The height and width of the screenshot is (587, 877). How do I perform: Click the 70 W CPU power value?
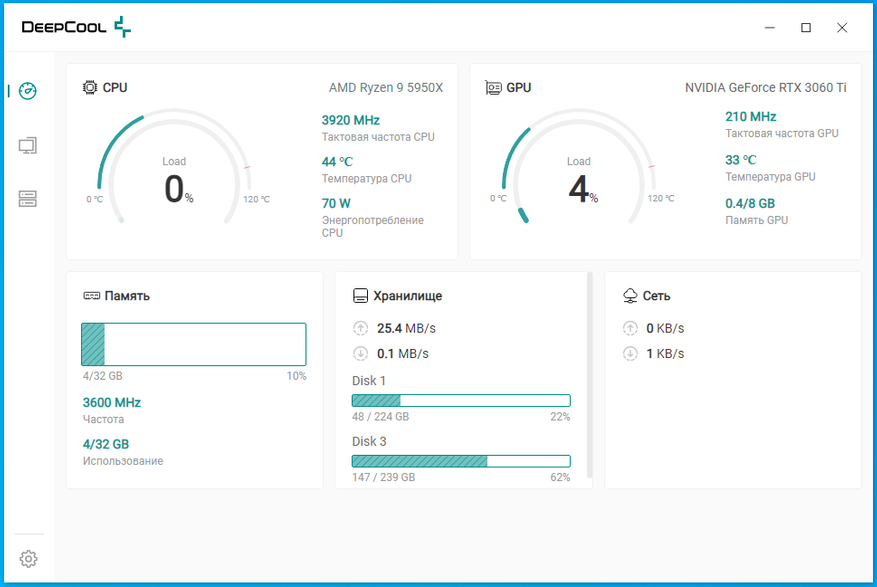tap(336, 203)
